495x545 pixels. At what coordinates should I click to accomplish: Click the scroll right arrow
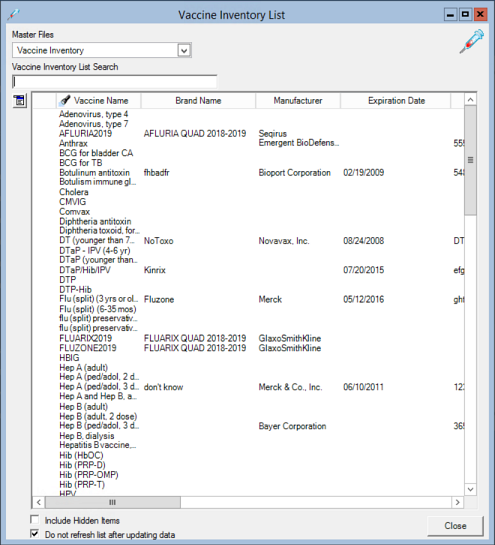coord(457,502)
